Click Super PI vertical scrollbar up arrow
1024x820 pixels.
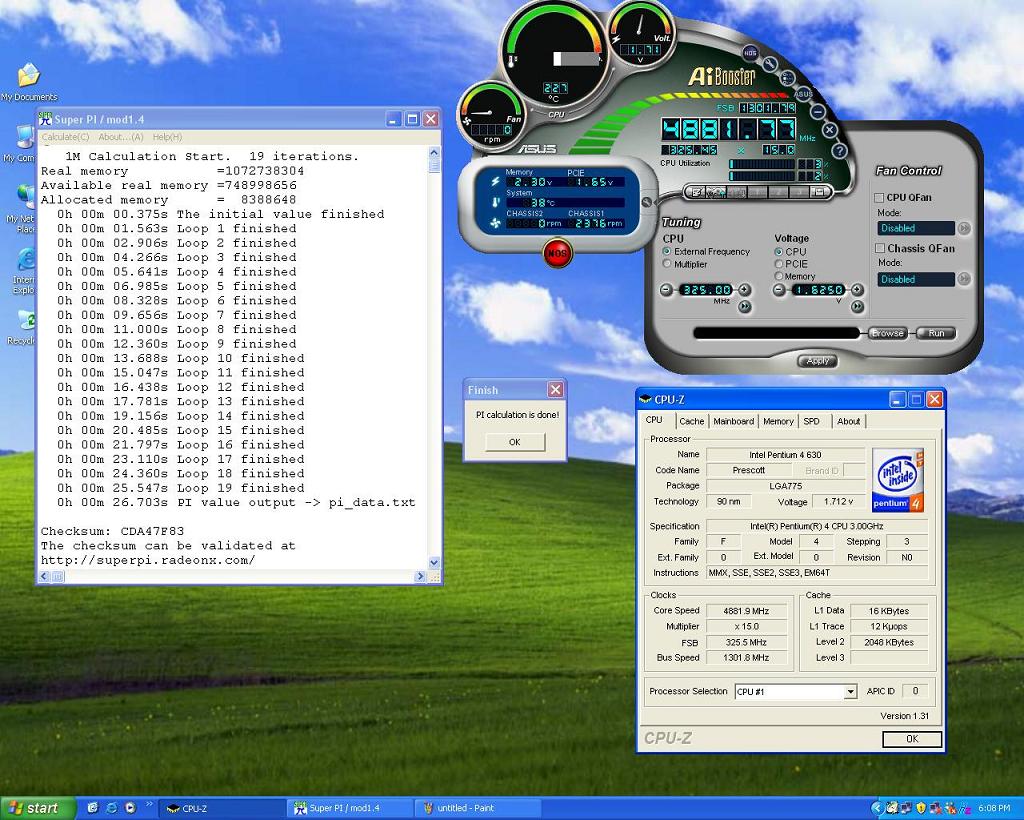pyautogui.click(x=434, y=152)
